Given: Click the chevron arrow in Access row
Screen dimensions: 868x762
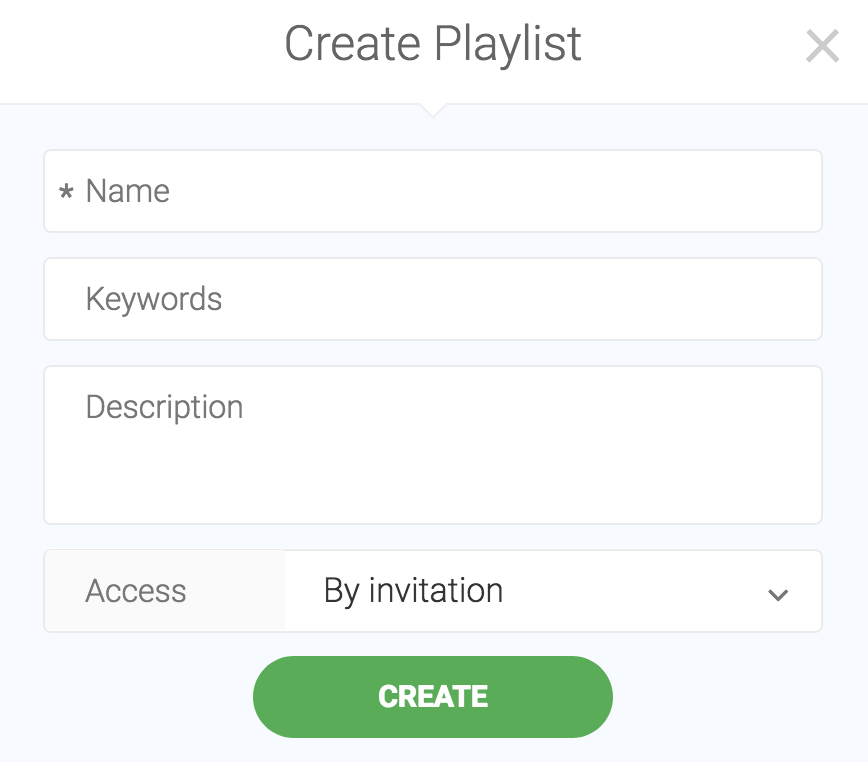Looking at the screenshot, I should point(778,595).
